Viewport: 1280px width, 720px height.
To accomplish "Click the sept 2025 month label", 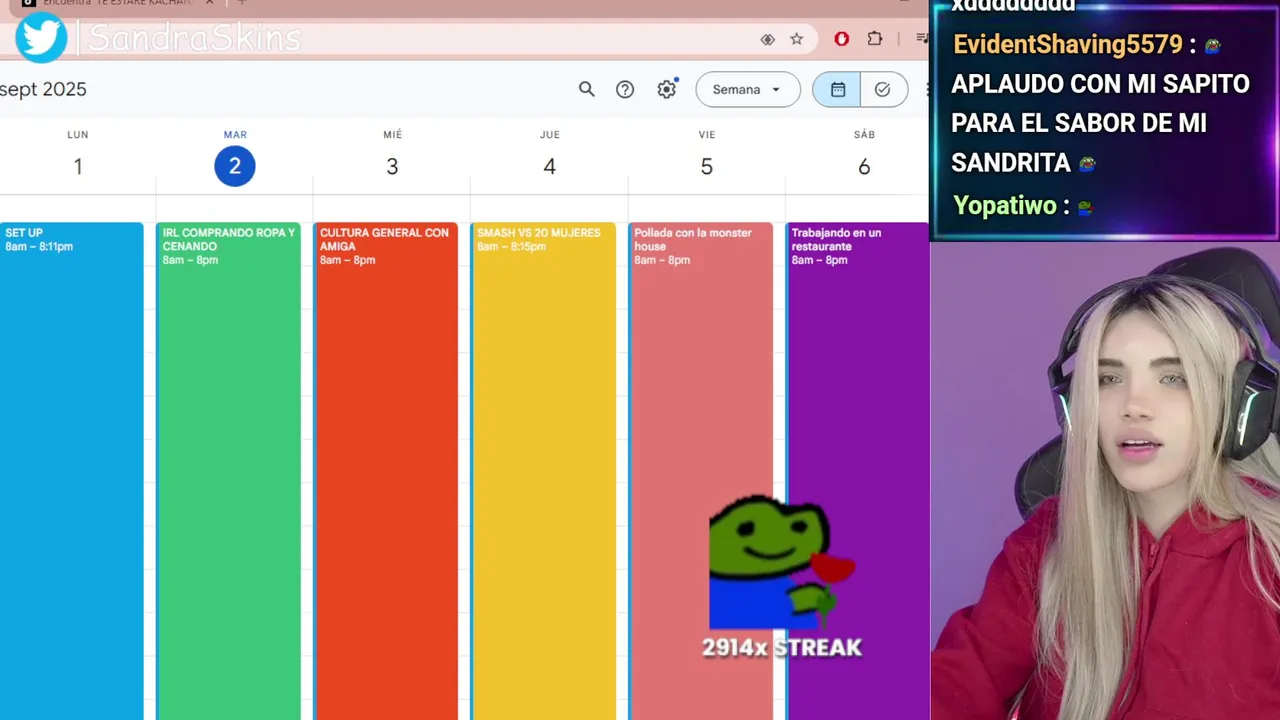I will click(x=43, y=89).
